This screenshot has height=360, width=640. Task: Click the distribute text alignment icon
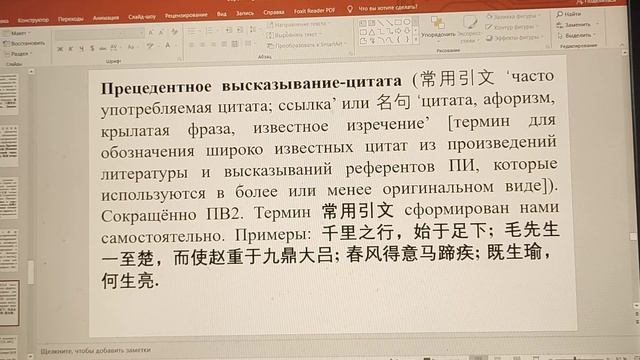235,44
